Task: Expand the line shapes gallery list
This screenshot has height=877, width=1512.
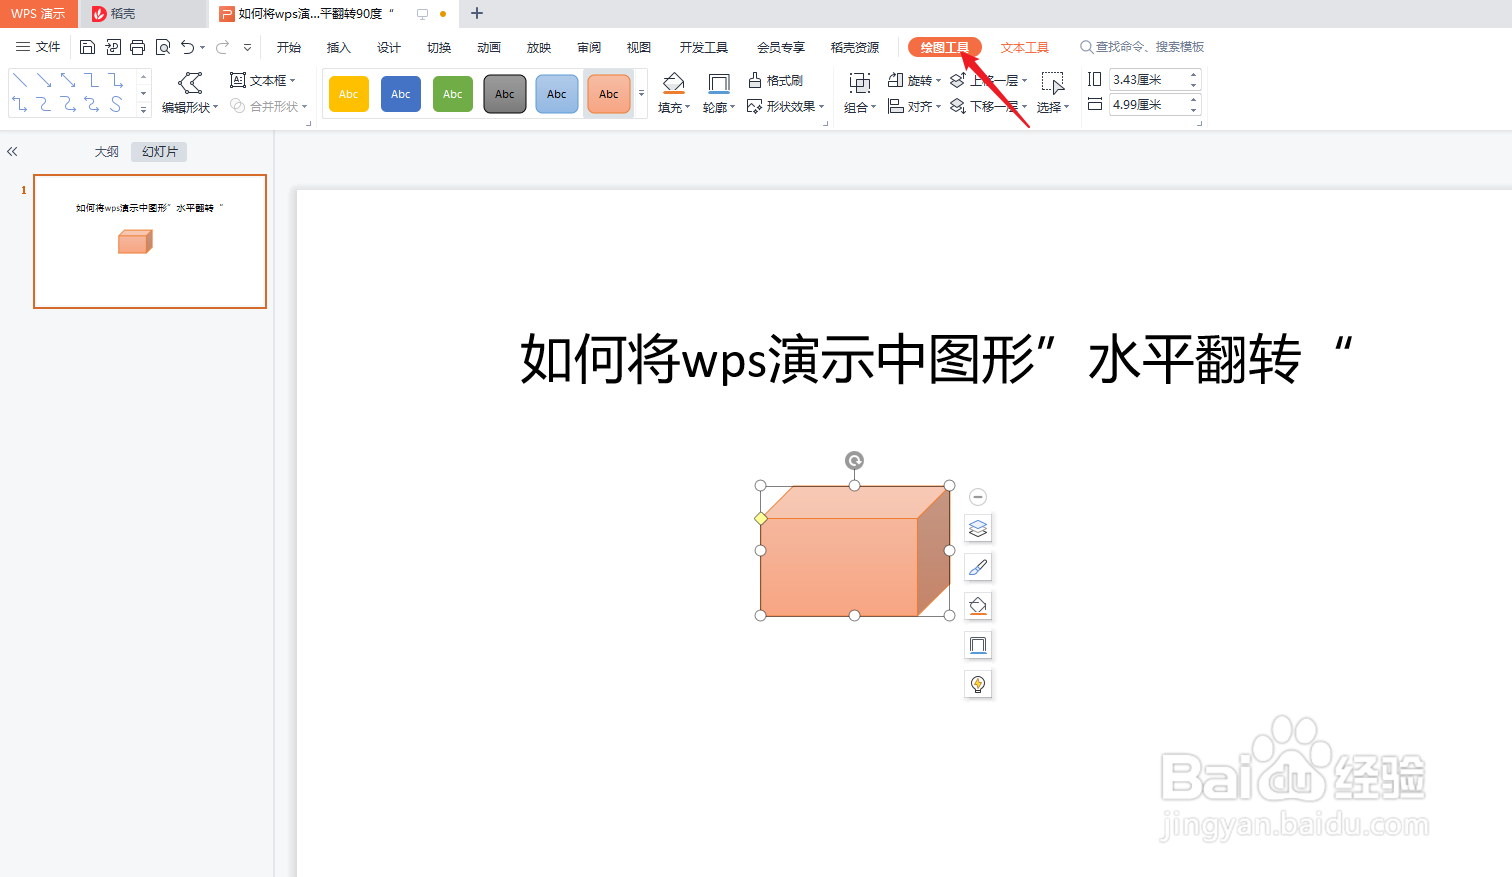Action: click(144, 109)
